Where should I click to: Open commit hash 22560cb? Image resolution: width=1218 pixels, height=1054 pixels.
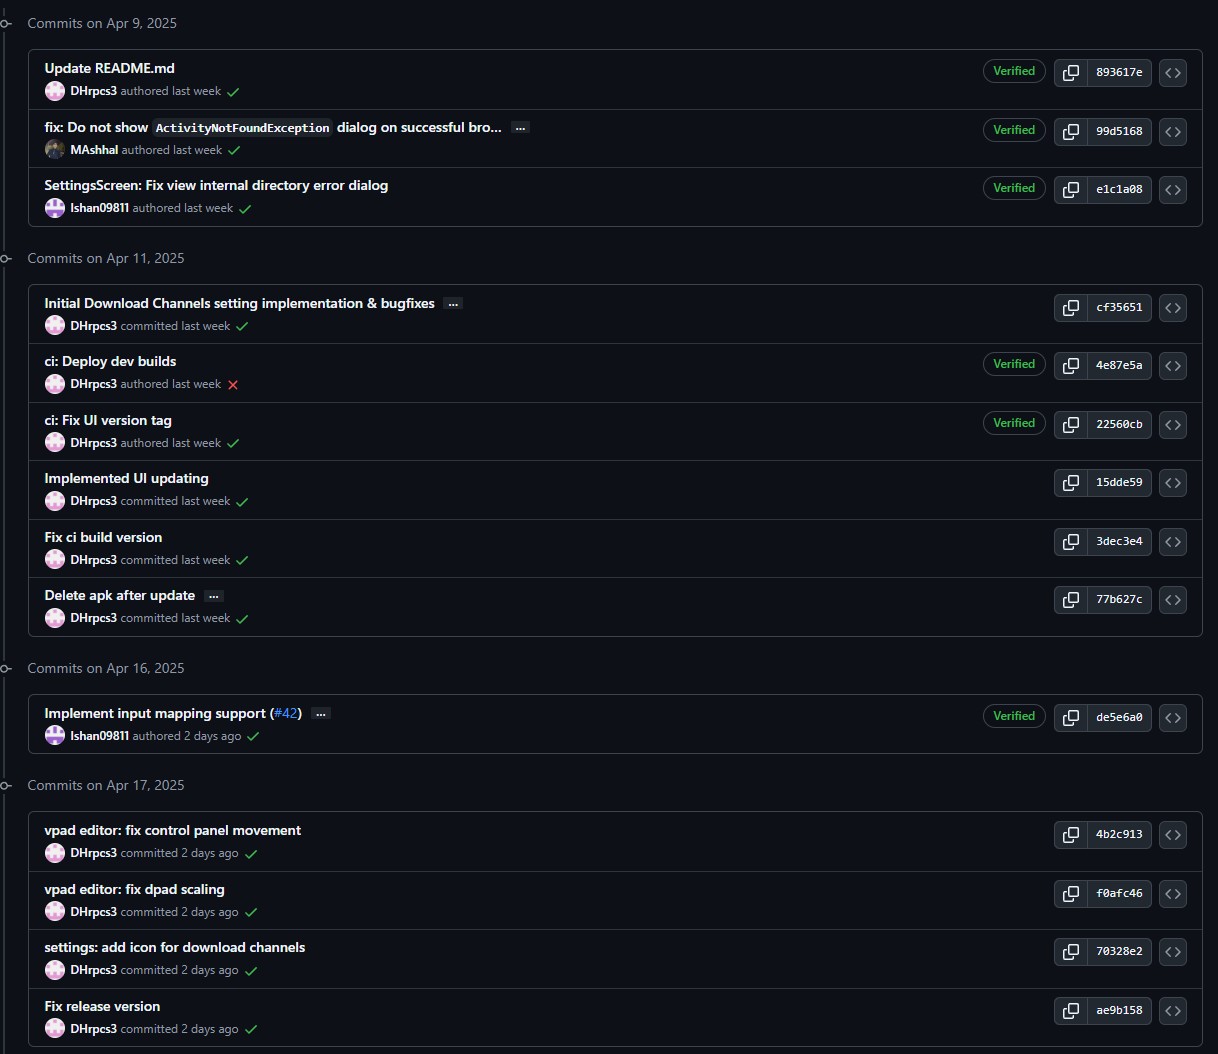pos(1118,424)
